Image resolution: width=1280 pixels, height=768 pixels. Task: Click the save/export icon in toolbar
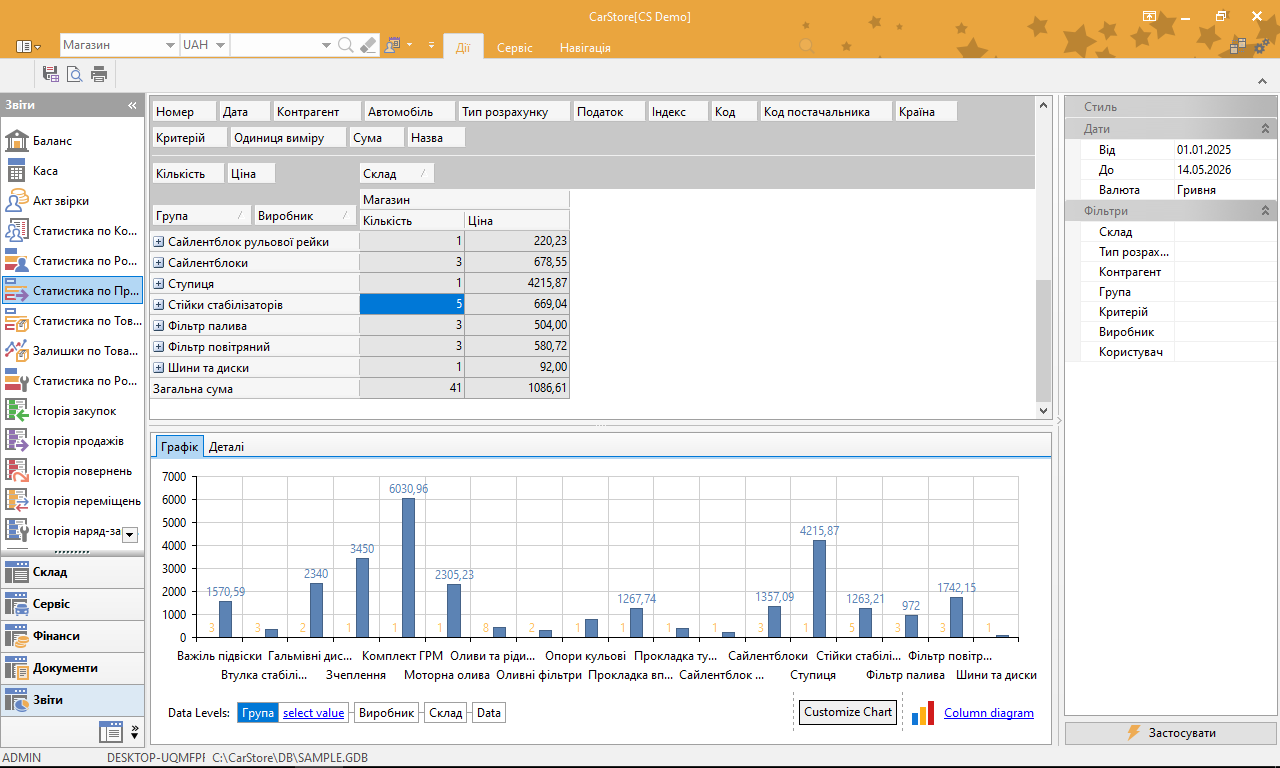click(x=50, y=73)
